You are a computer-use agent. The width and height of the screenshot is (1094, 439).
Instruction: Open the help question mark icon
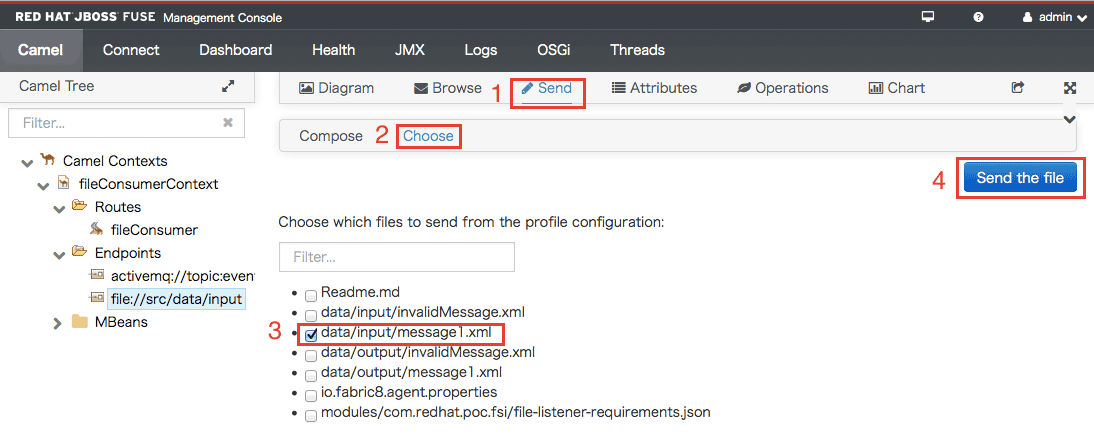point(978,17)
